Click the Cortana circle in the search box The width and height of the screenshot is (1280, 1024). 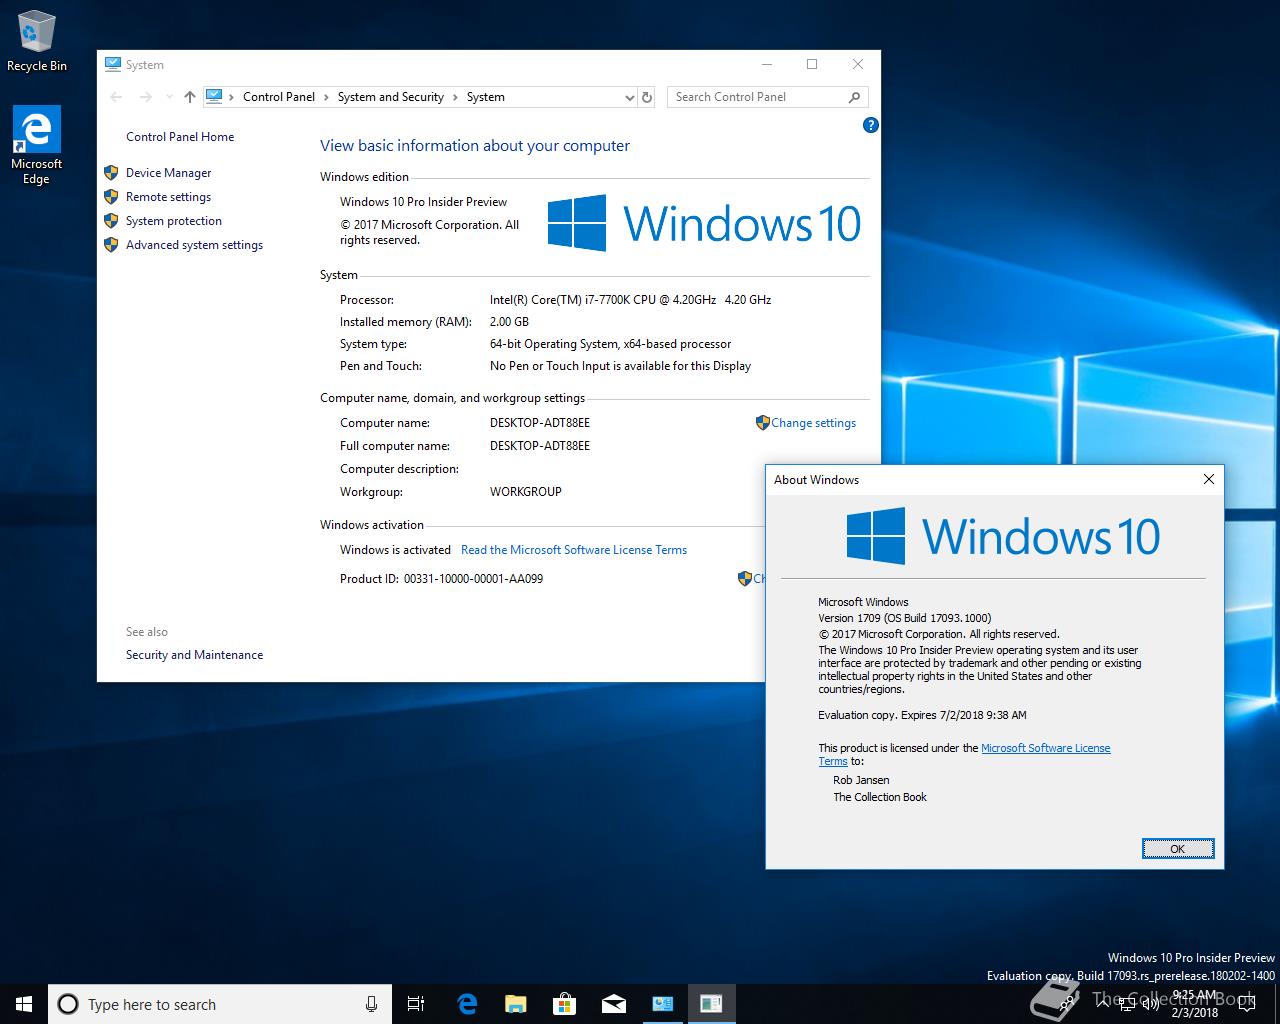[67, 1004]
